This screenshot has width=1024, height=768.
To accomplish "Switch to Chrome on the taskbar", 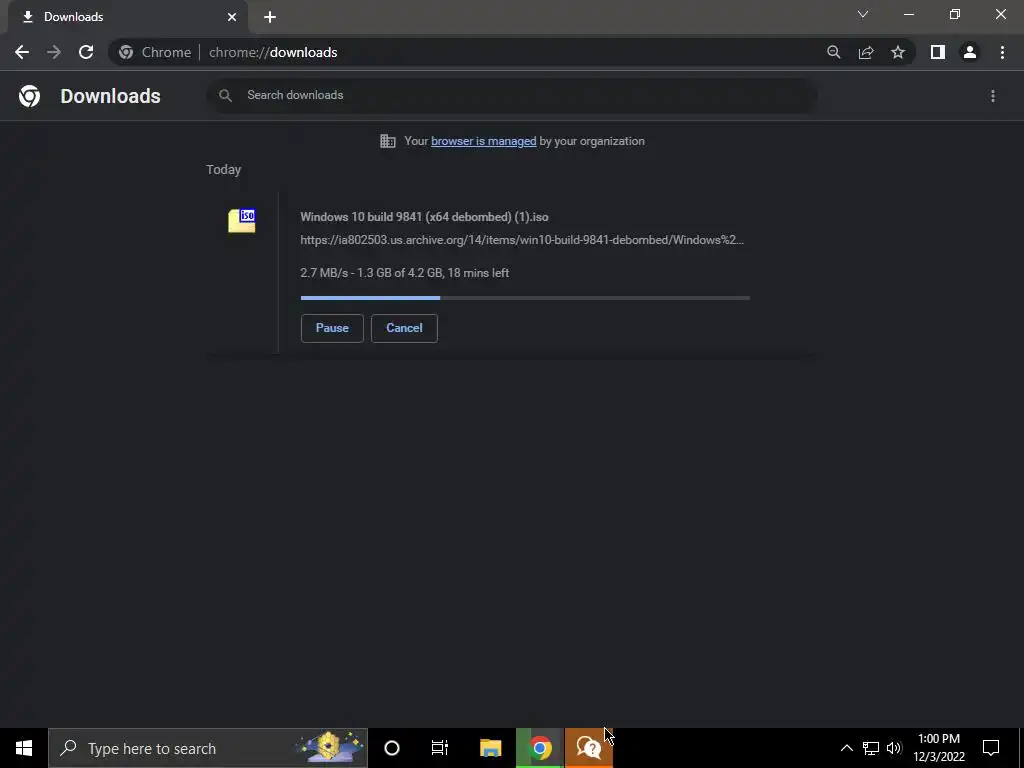I will point(540,748).
